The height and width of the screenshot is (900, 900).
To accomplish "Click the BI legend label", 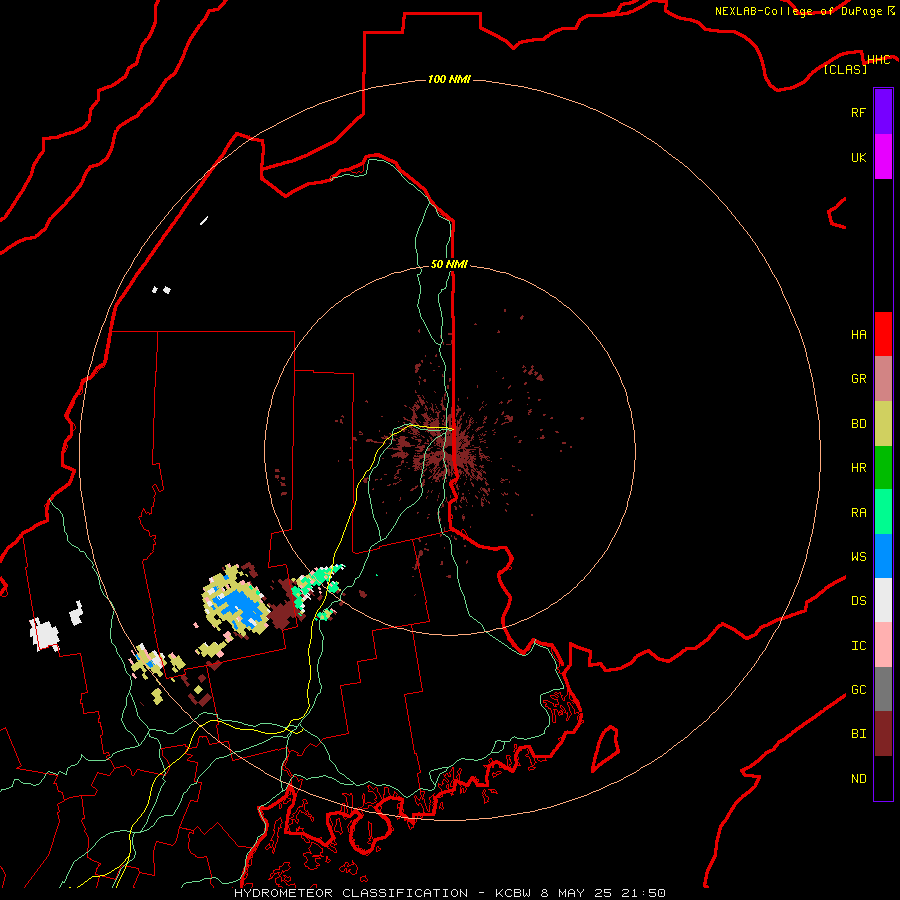I will pos(858,734).
